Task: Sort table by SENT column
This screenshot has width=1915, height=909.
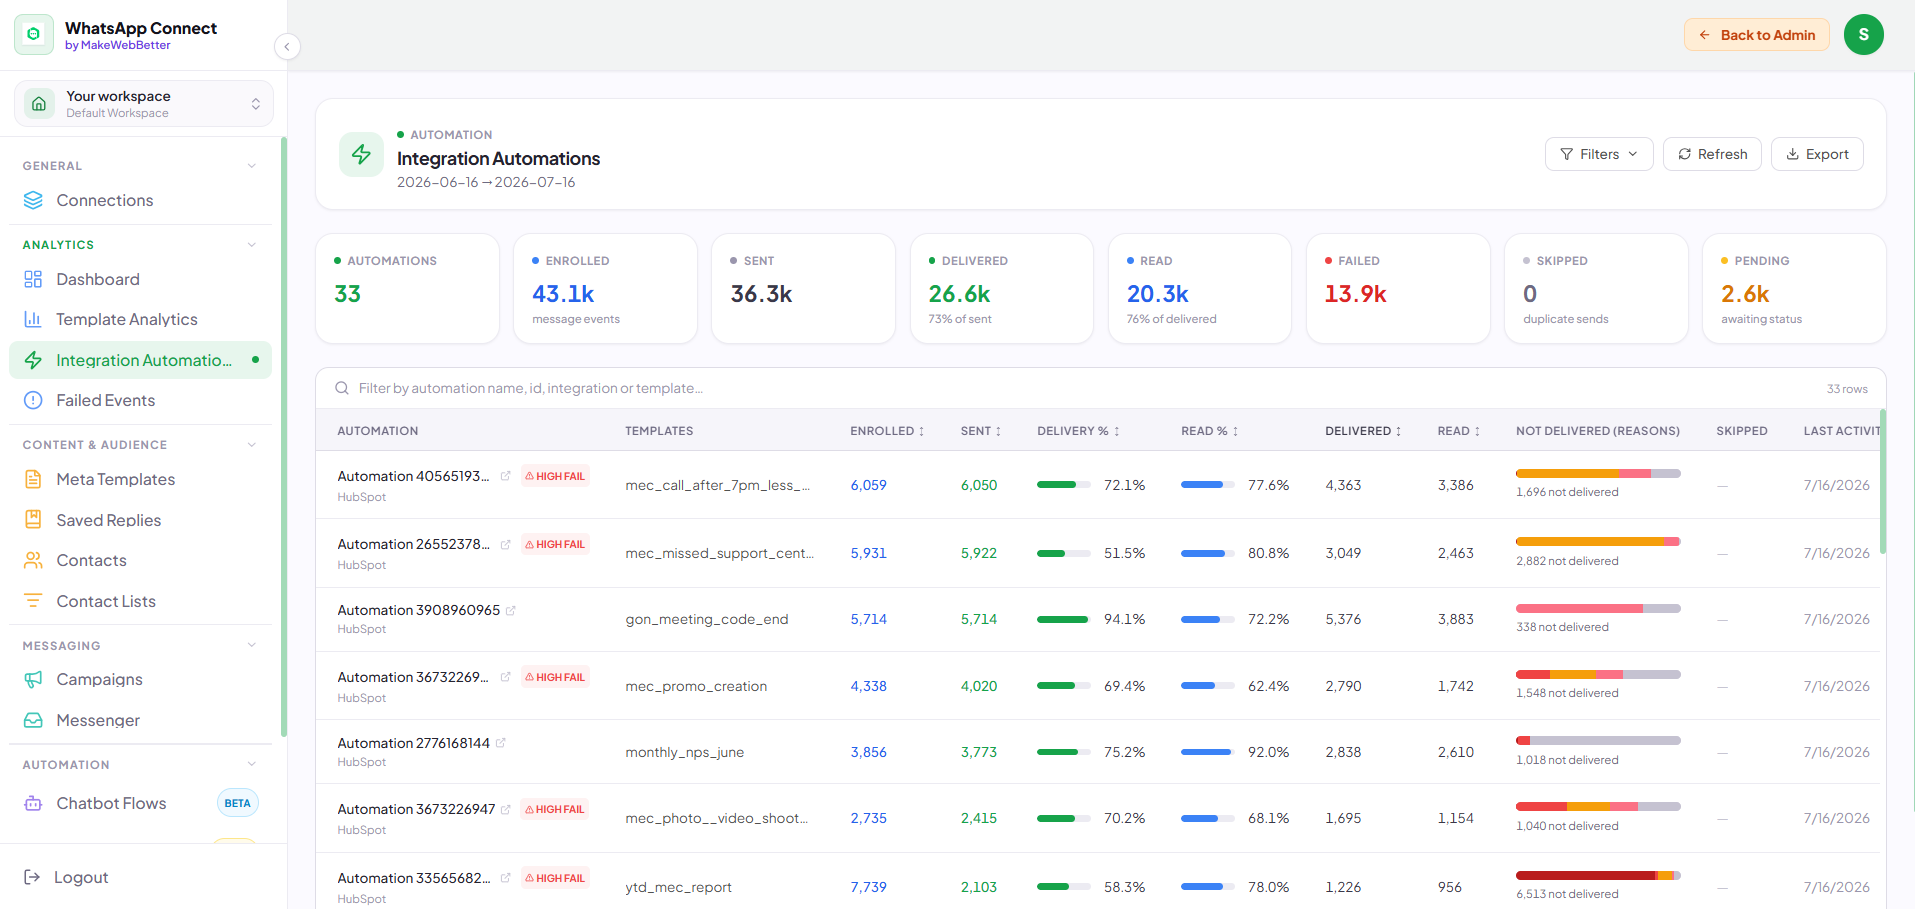Action: (981, 431)
